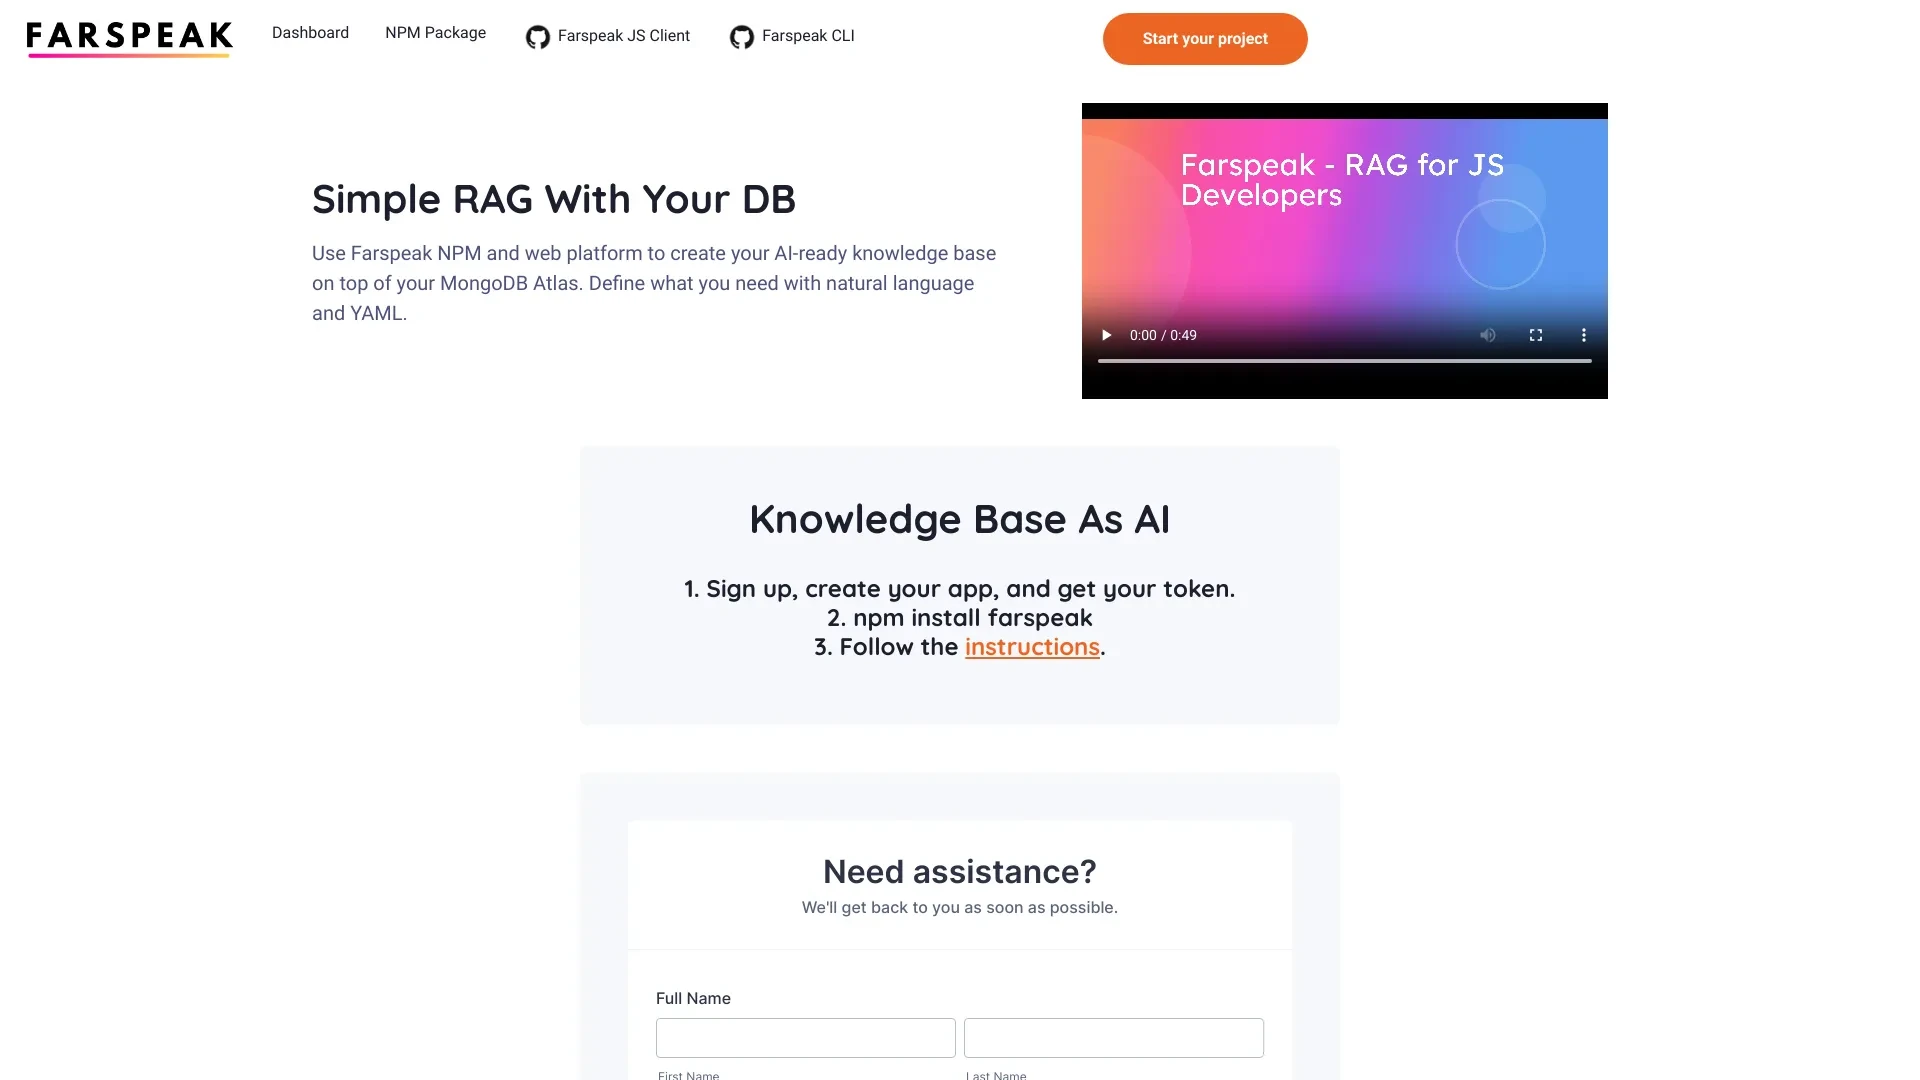
Task: Click the Start your project button
Action: pyautogui.click(x=1205, y=38)
